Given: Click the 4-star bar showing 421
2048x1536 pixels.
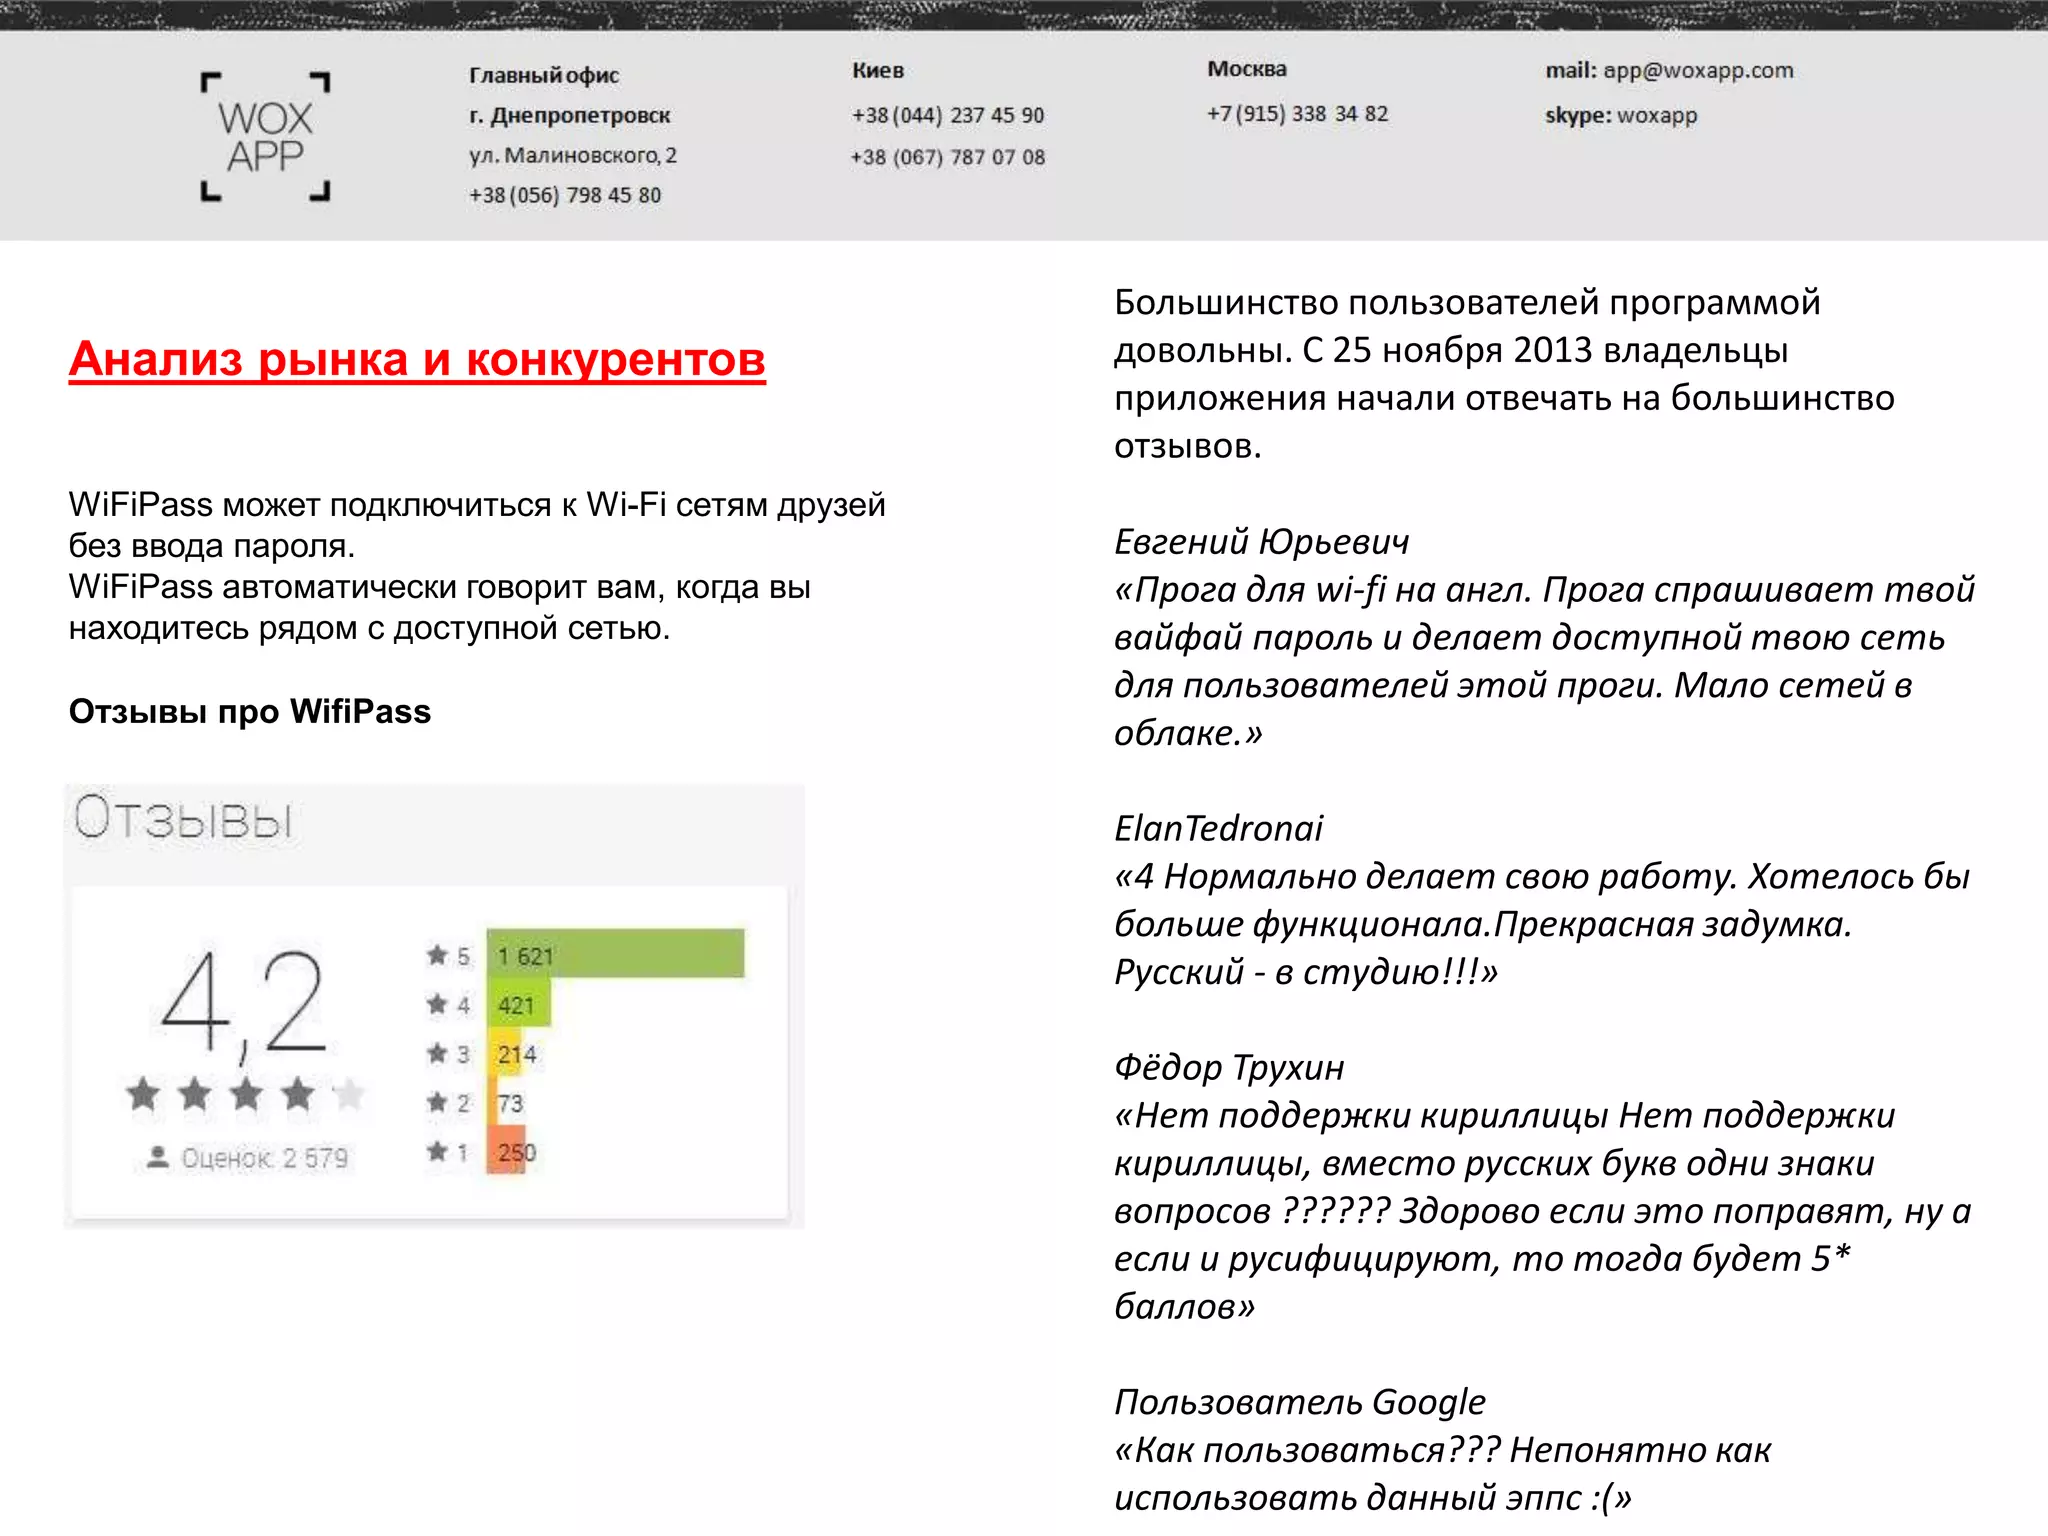Looking at the screenshot, I should (518, 1004).
